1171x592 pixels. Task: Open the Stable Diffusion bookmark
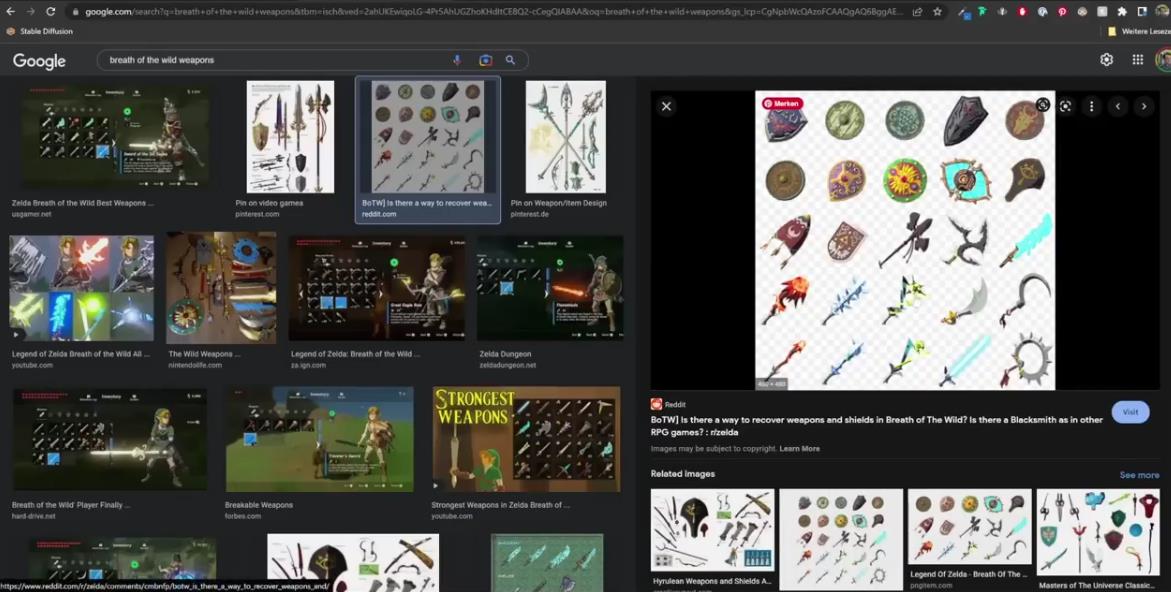tap(40, 31)
